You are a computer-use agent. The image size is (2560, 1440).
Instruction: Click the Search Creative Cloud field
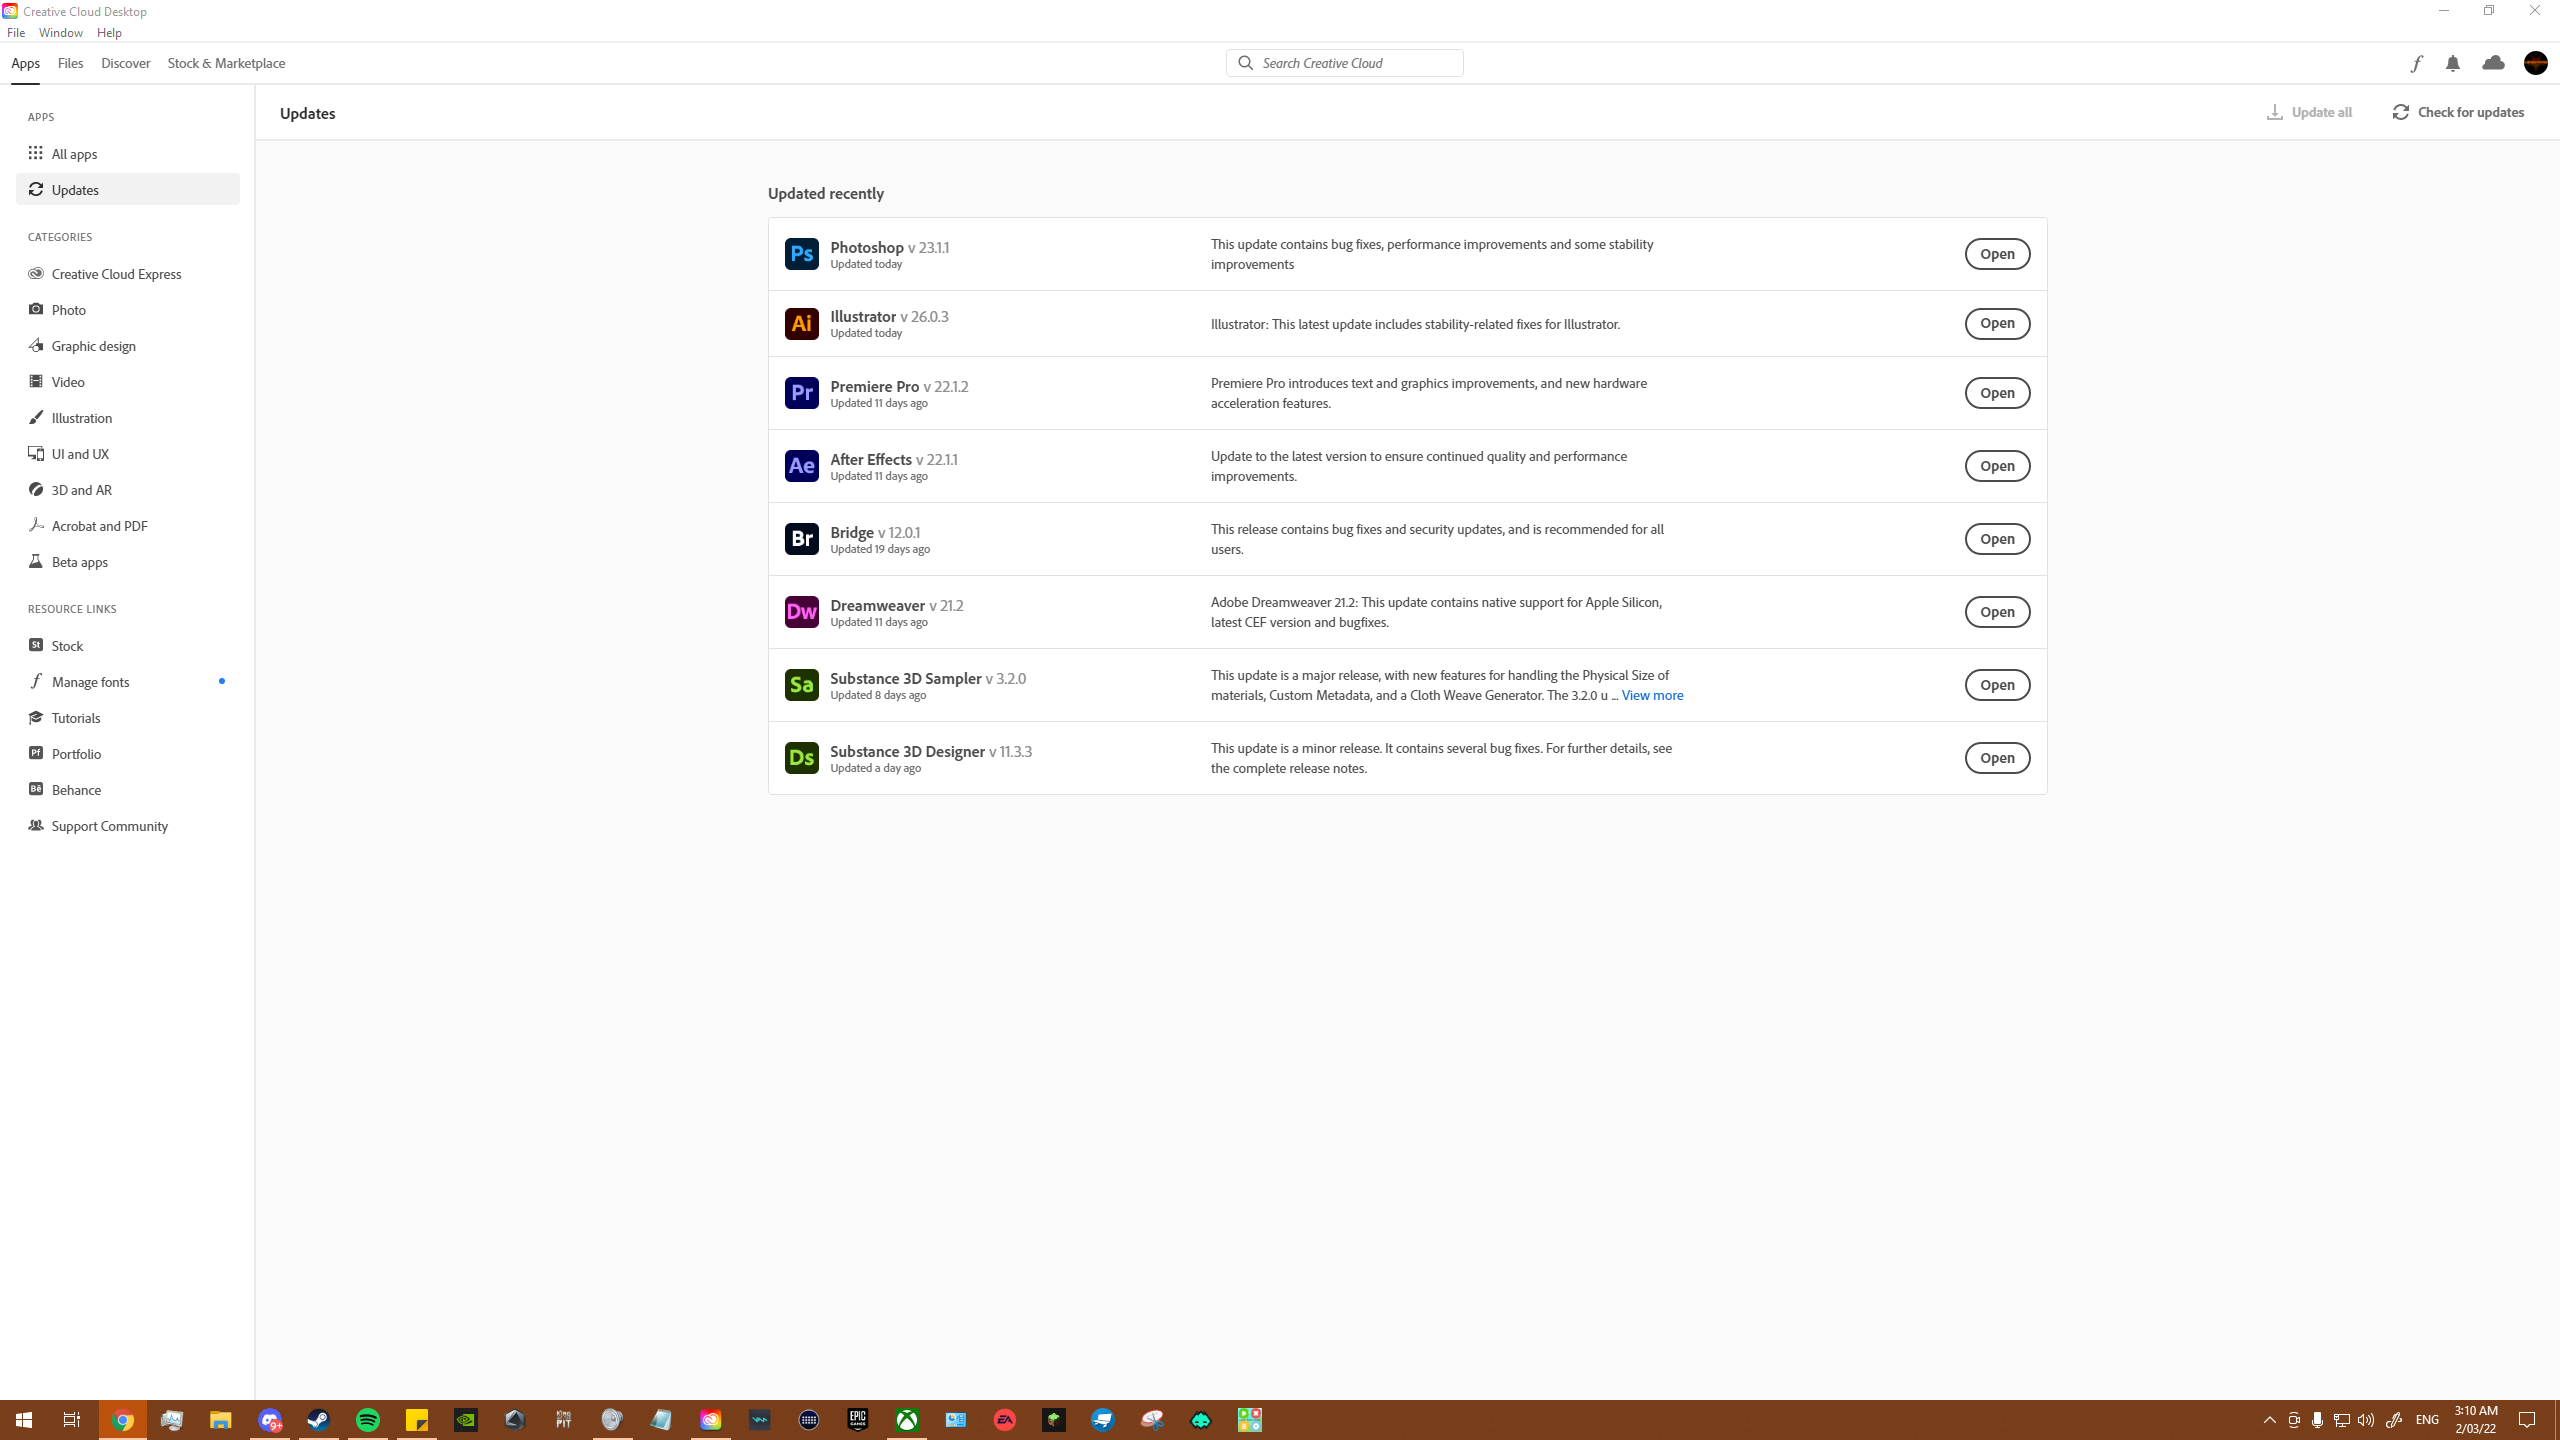click(1345, 63)
